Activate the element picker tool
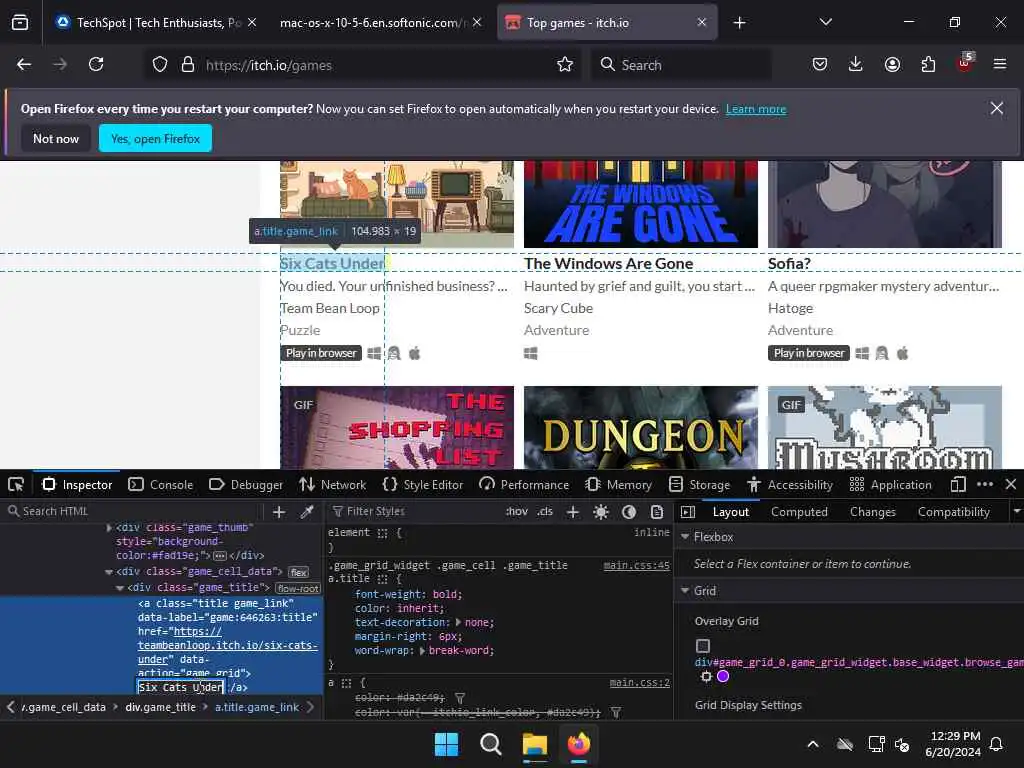Image resolution: width=1024 pixels, height=768 pixels. pos(16,485)
